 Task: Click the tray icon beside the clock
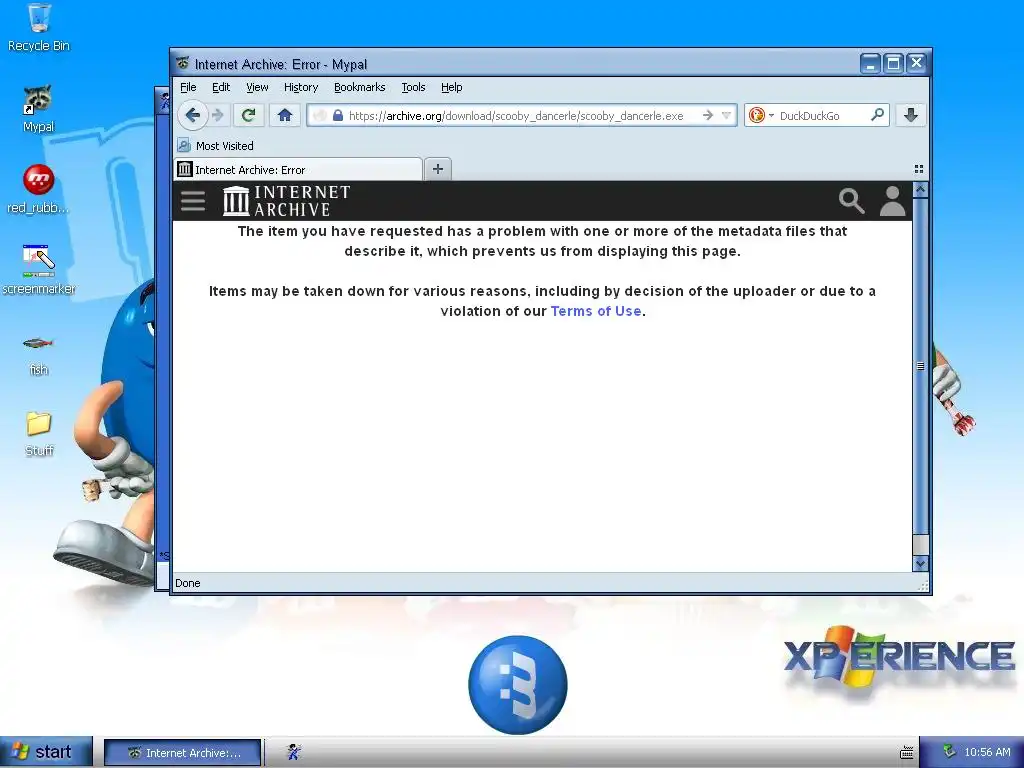(950, 752)
